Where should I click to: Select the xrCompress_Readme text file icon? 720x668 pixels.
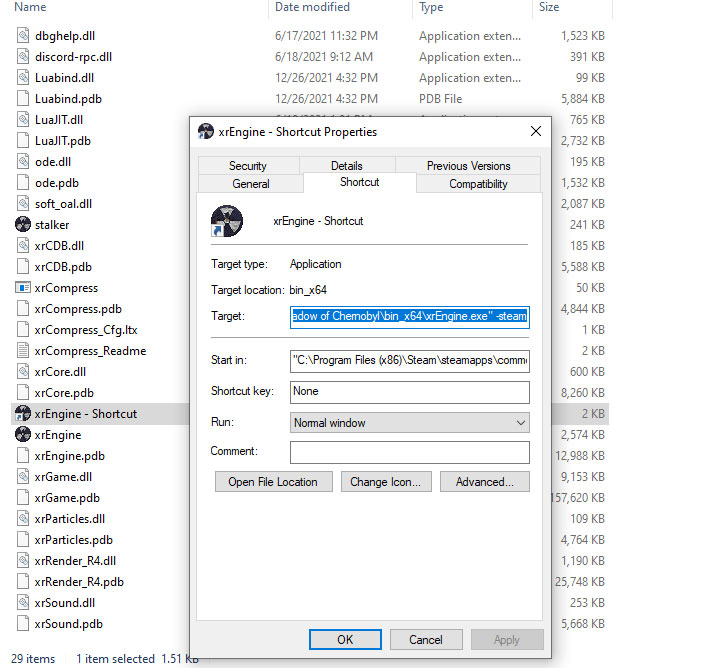23,351
